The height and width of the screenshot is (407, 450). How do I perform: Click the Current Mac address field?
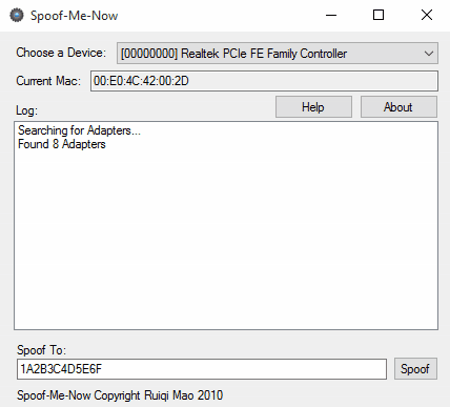click(264, 81)
